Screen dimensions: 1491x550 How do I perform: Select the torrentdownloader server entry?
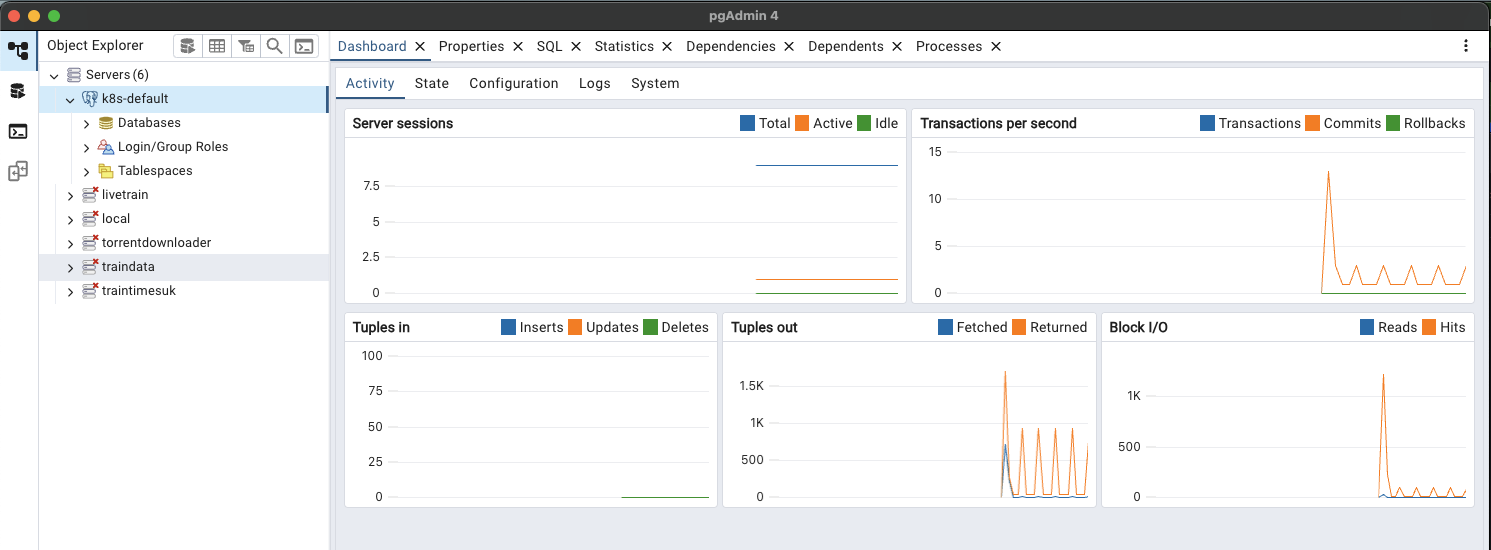[x=156, y=243]
